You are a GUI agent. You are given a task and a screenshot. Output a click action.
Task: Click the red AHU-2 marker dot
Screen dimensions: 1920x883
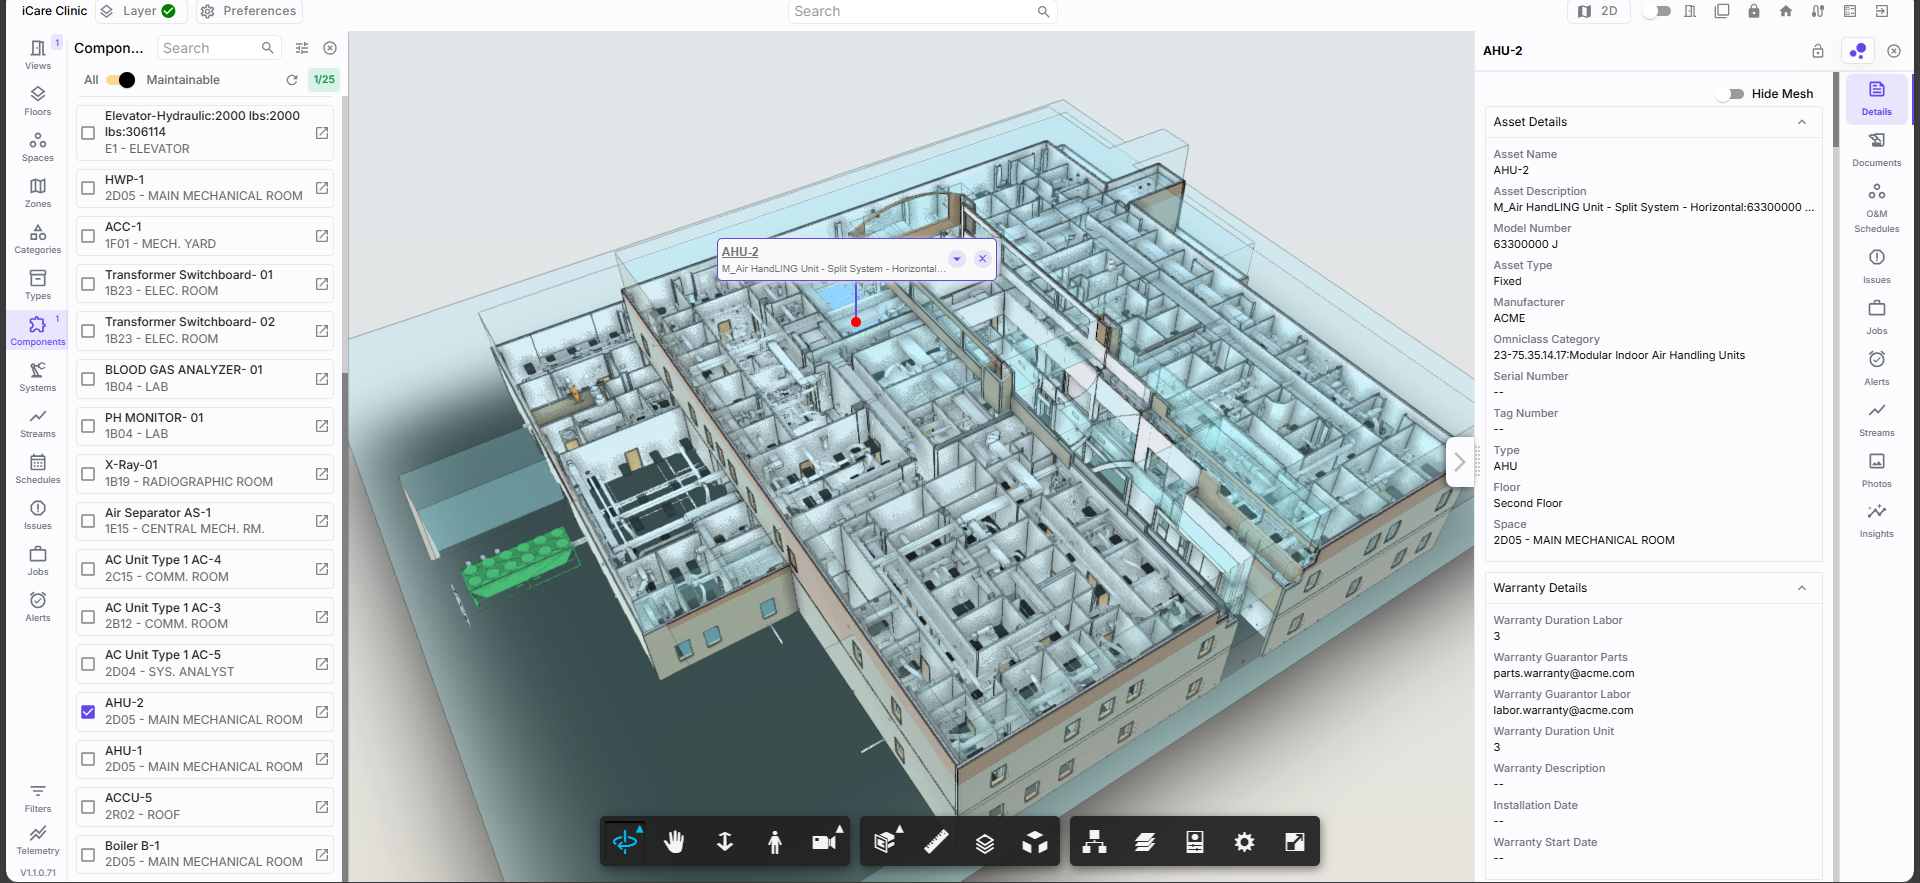pos(856,322)
